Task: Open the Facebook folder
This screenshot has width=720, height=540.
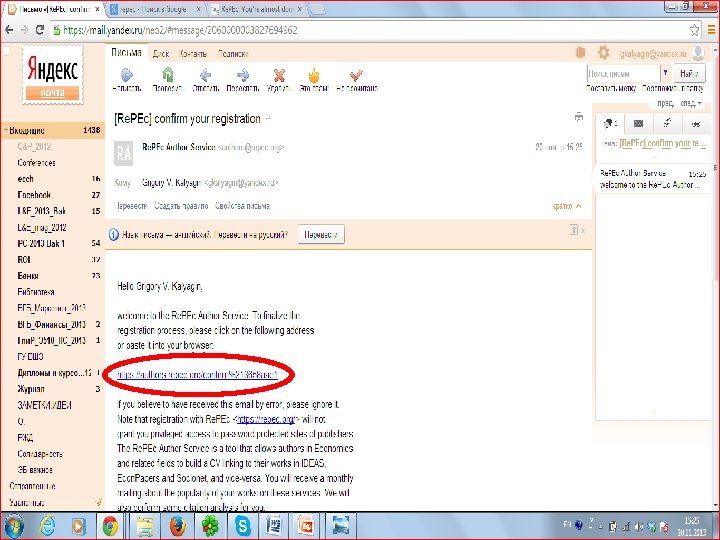Action: pos(34,195)
